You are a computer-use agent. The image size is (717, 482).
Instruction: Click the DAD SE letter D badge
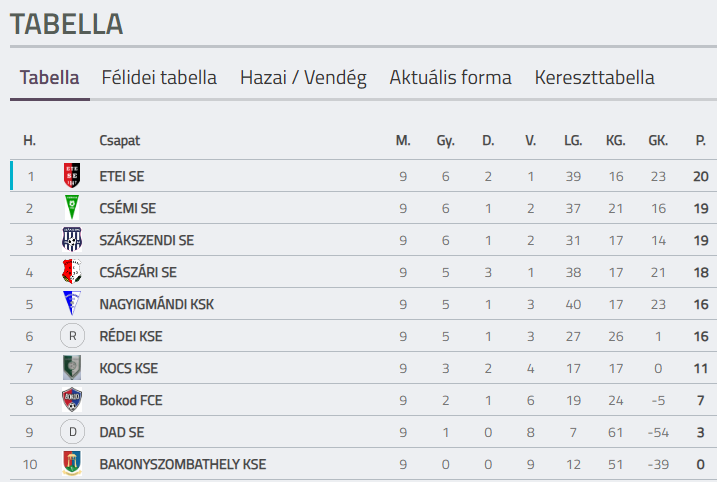[x=70, y=432]
